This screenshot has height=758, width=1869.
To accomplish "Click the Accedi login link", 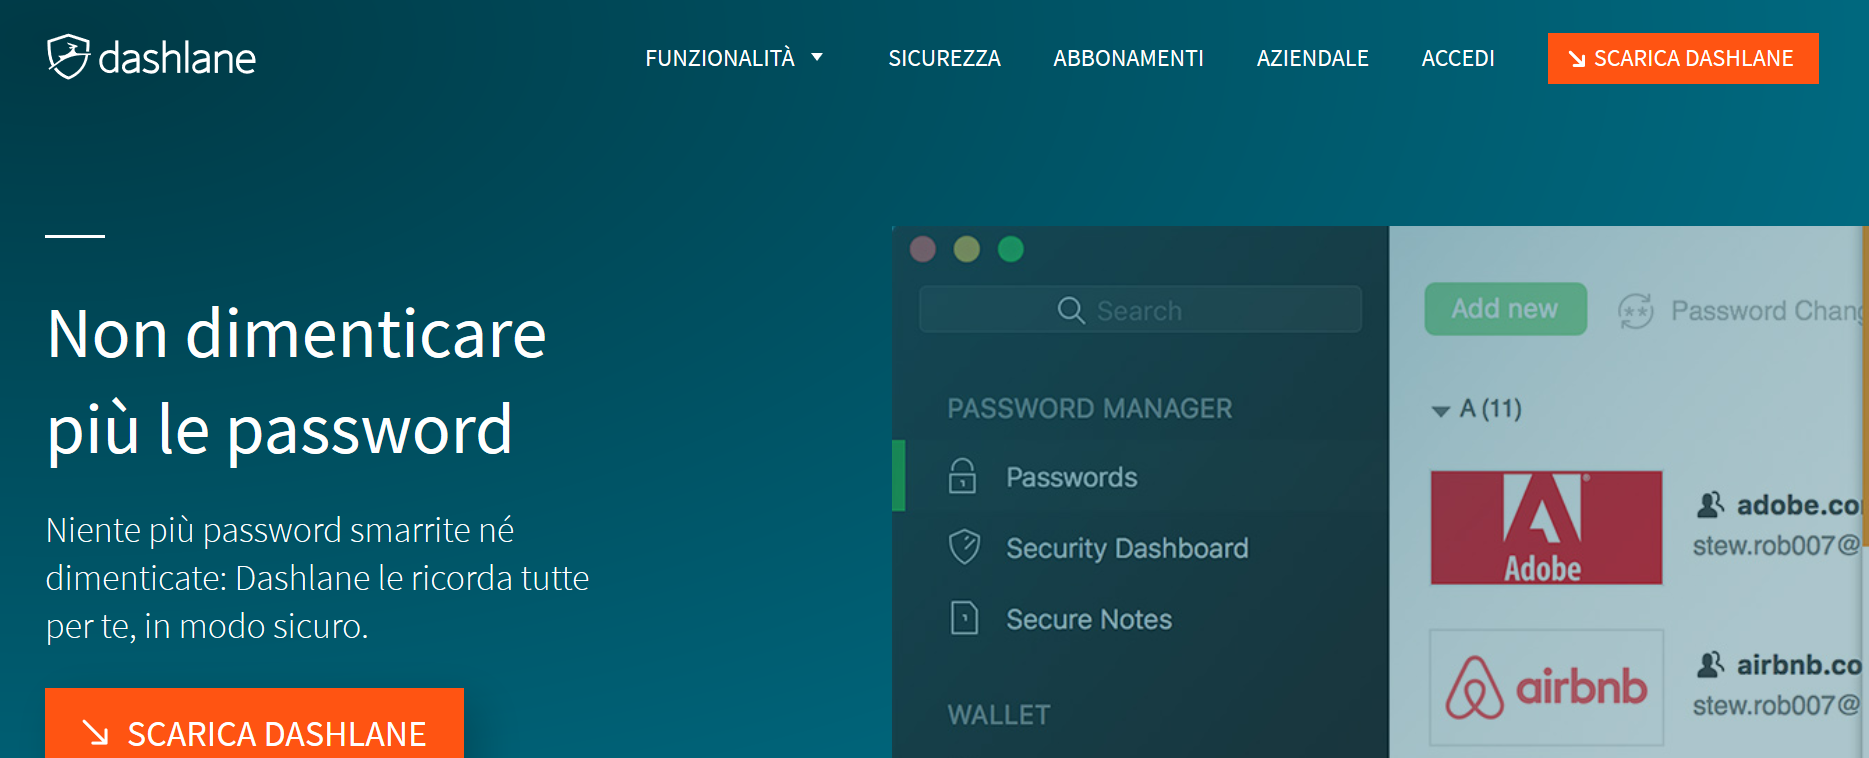I will 1457,58.
